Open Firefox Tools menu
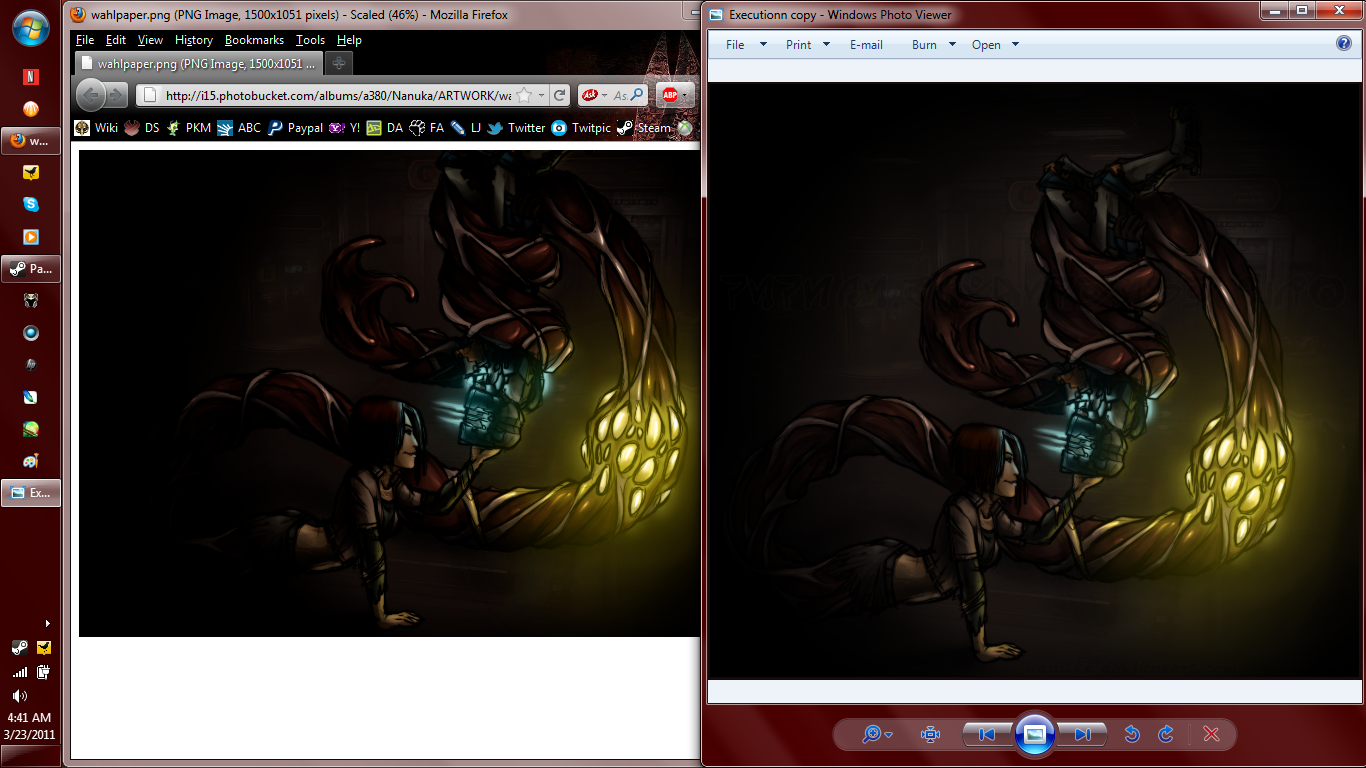The width and height of the screenshot is (1366, 768). coord(311,40)
